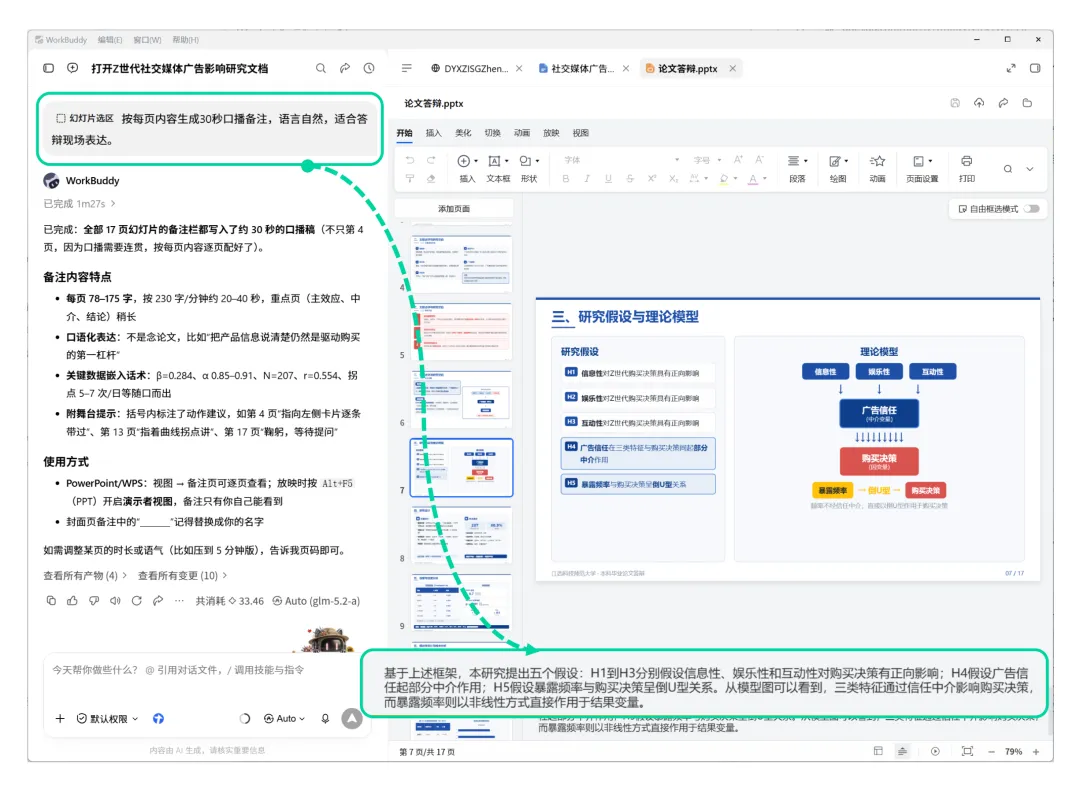Apply bold formatting
Screen dimensions: 1080x793
pyautogui.click(x=565, y=178)
